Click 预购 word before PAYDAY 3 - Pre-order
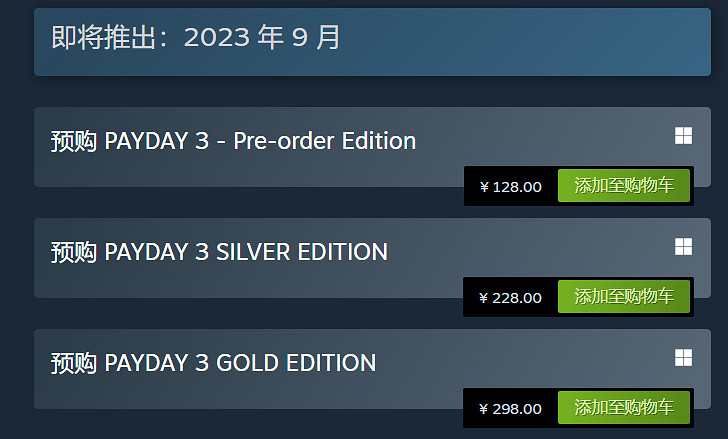728x439 pixels. [73, 141]
